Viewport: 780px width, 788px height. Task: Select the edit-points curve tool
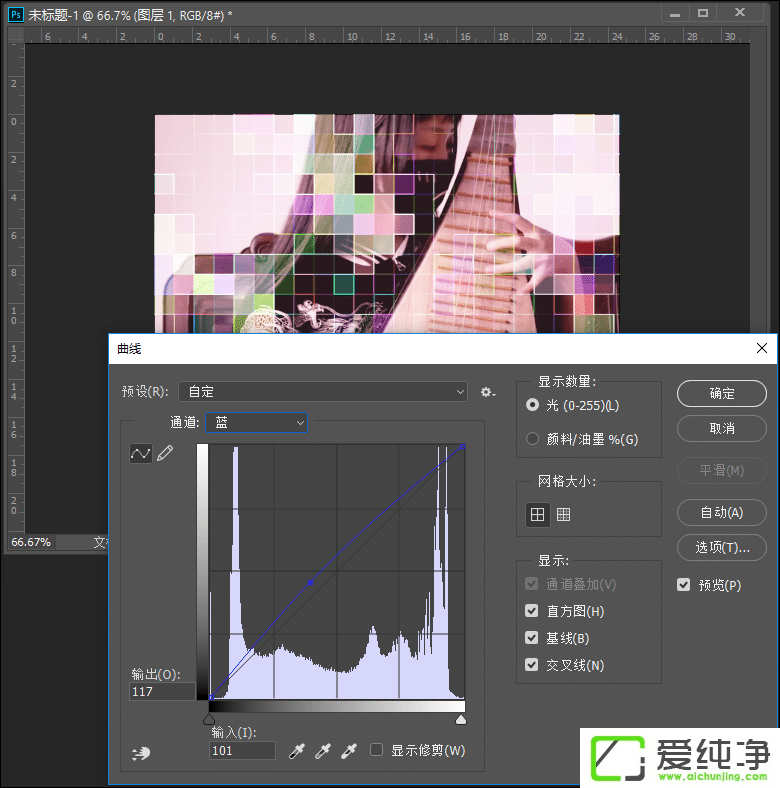140,454
